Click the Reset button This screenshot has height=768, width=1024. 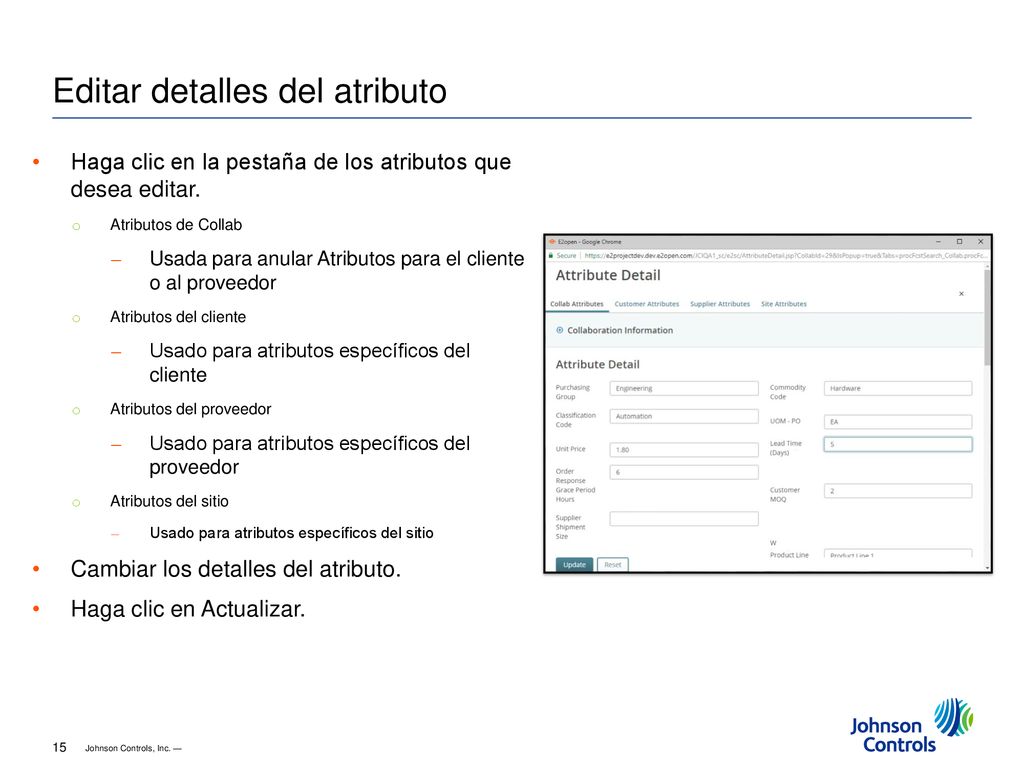(x=613, y=565)
